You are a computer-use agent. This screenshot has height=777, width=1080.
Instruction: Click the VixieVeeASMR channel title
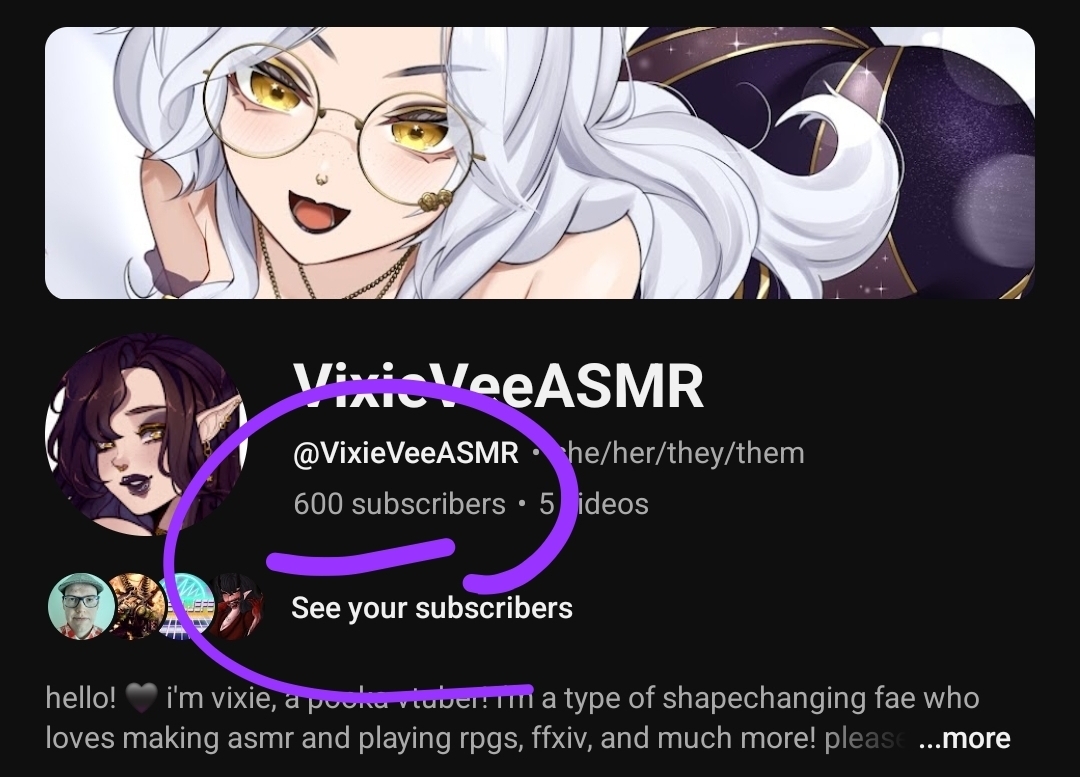498,387
